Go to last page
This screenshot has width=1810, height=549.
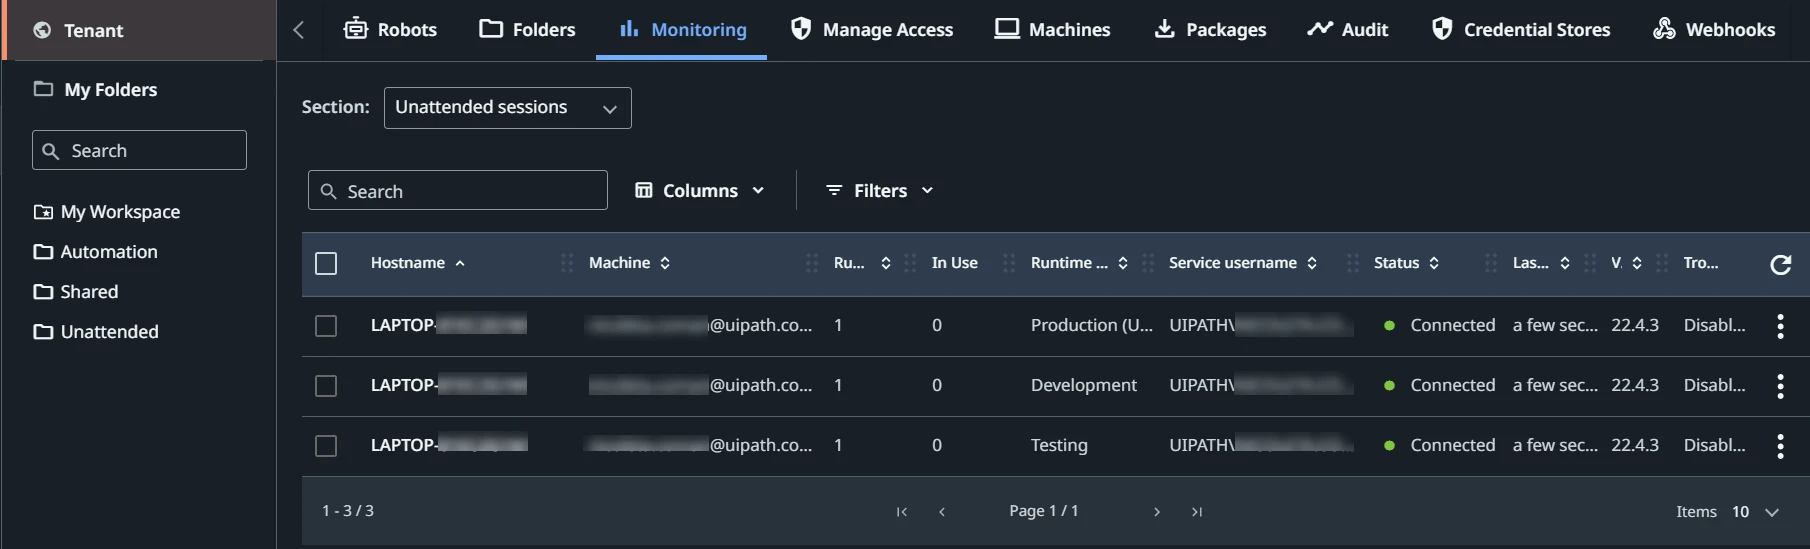point(1197,512)
